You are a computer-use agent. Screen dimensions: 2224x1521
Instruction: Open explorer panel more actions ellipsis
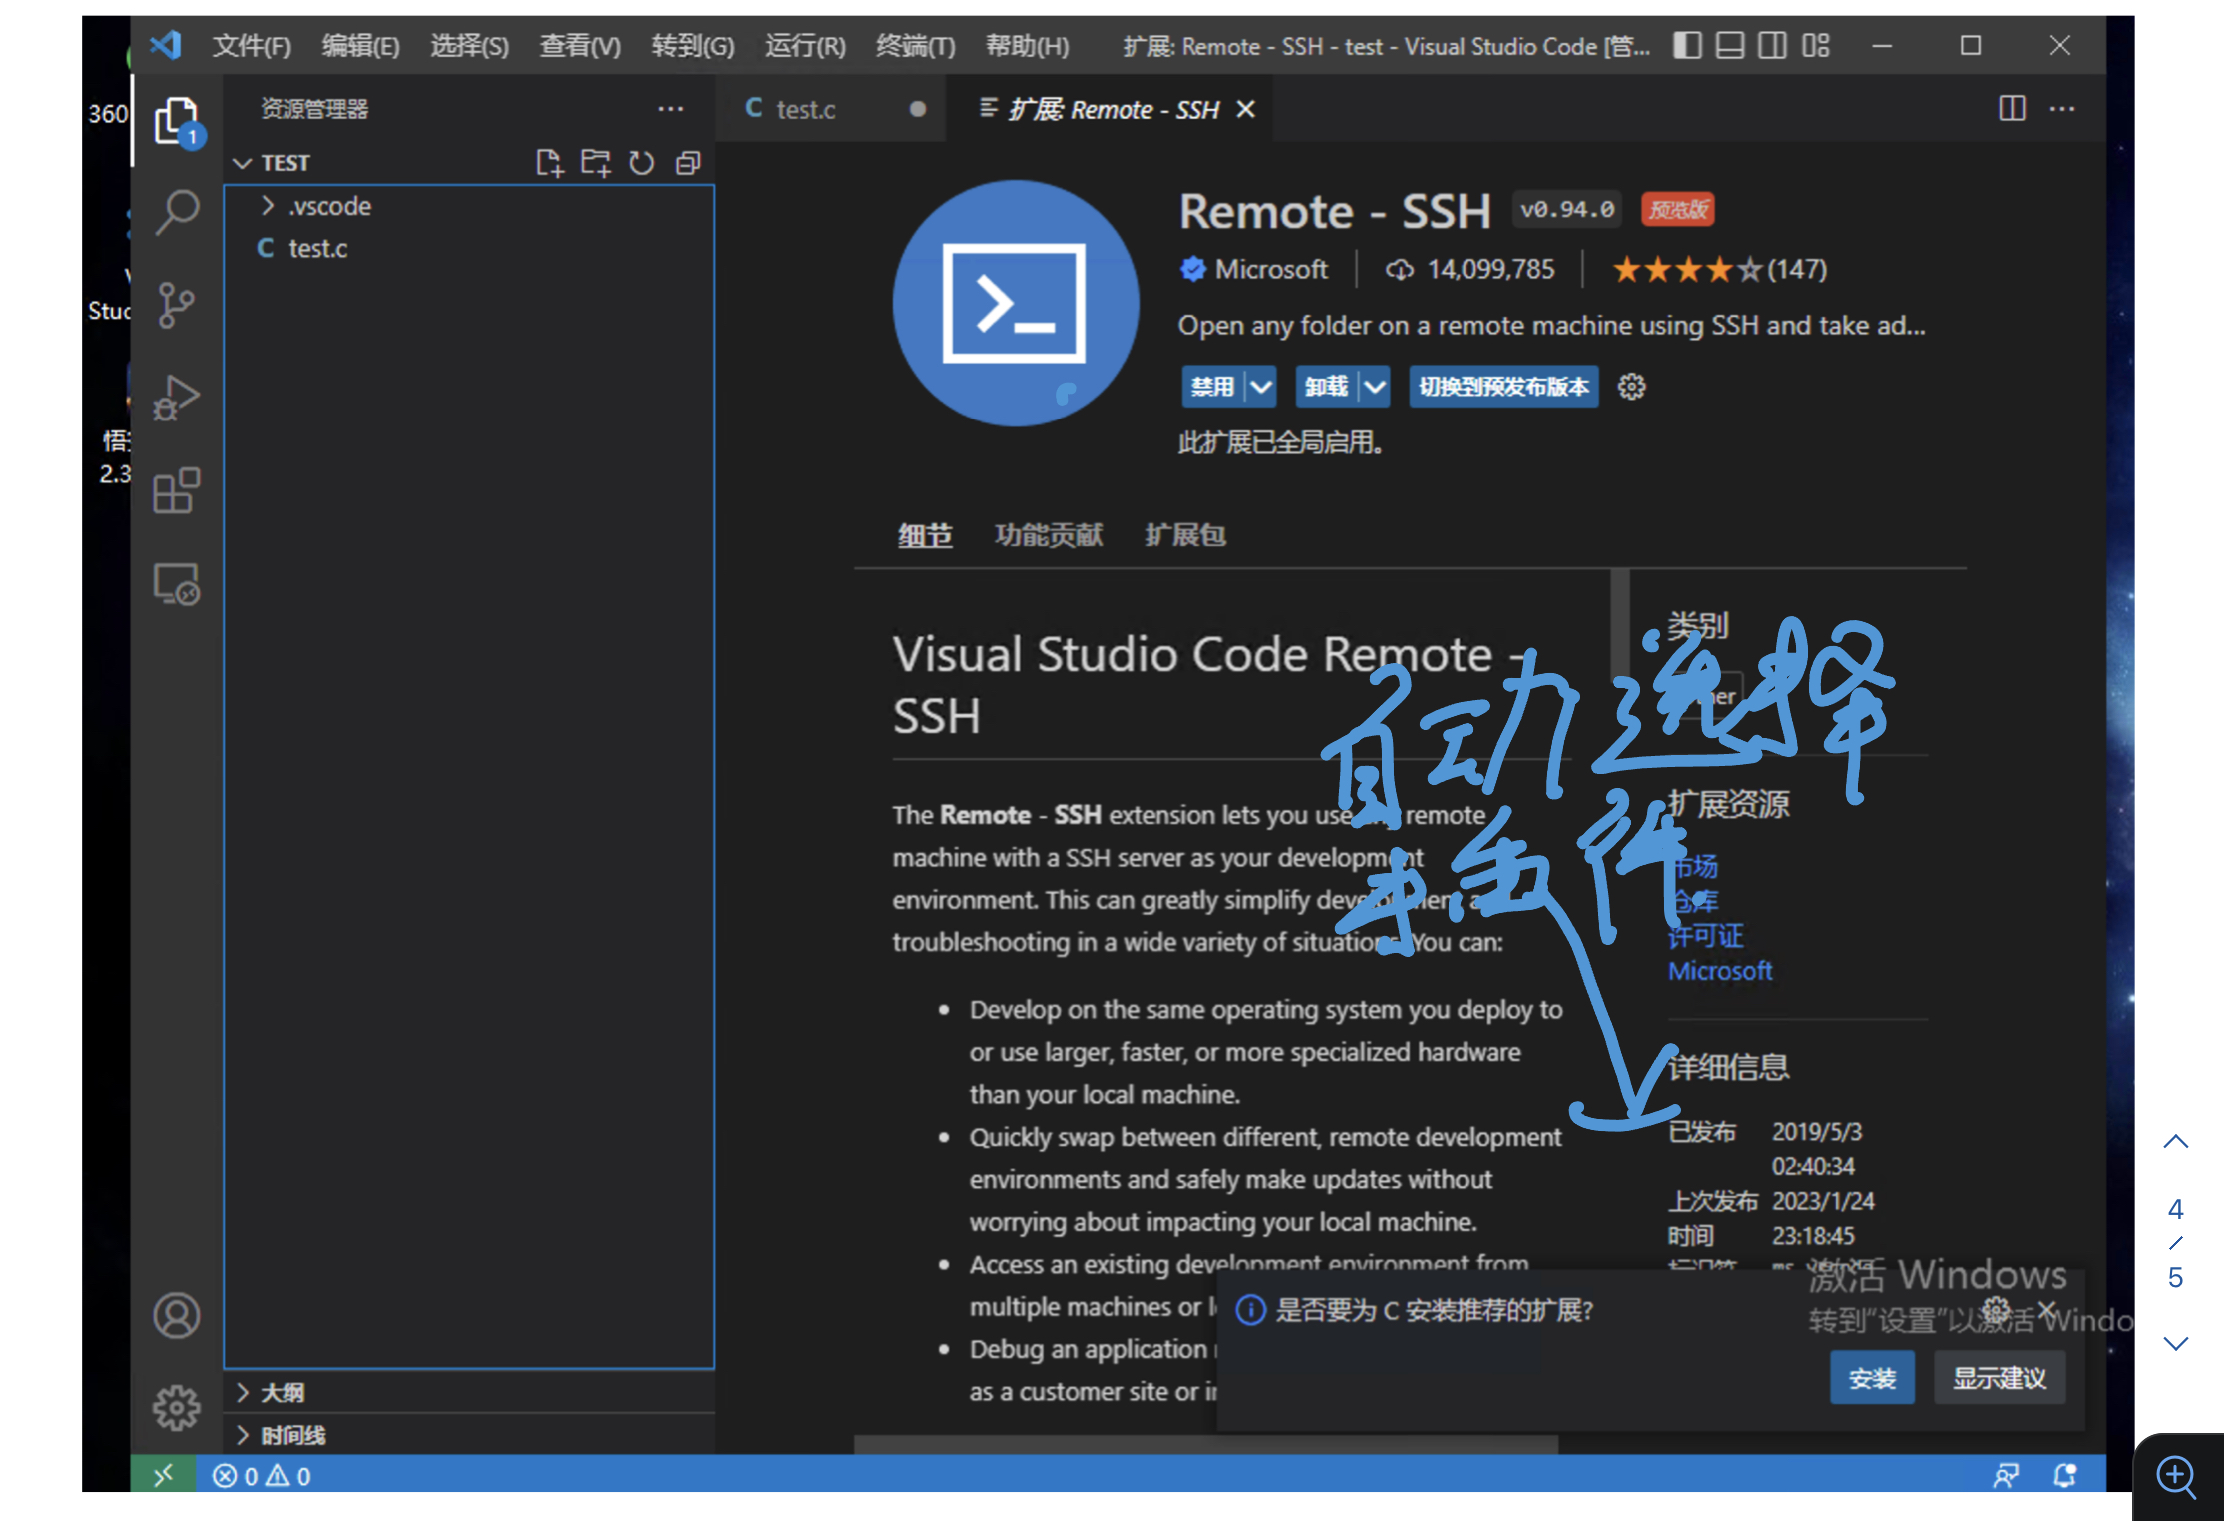(671, 109)
